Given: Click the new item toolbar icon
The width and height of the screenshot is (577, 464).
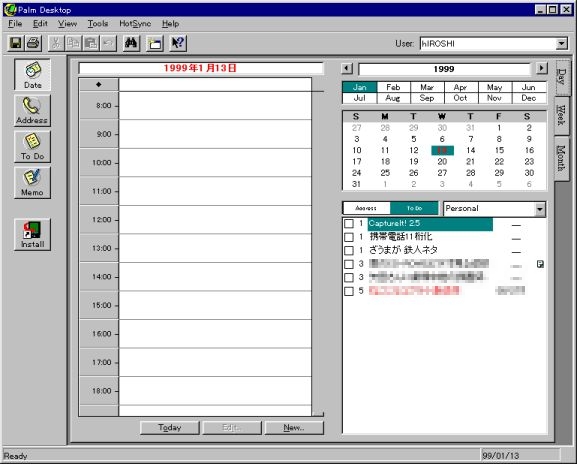Looking at the screenshot, I should click(x=155, y=43).
